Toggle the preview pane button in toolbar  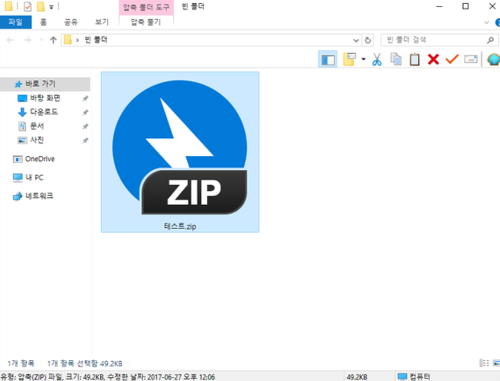pos(328,60)
